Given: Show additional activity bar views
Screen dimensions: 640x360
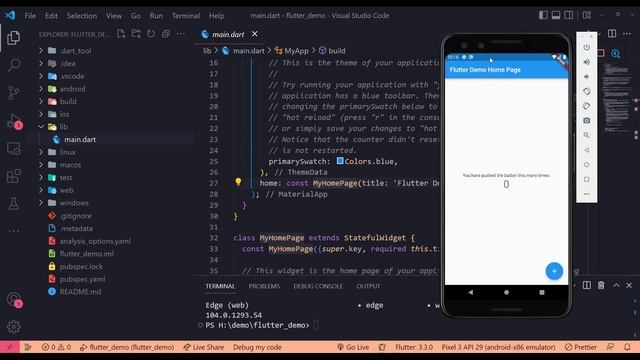Looking at the screenshot, I should tap(13, 231).
